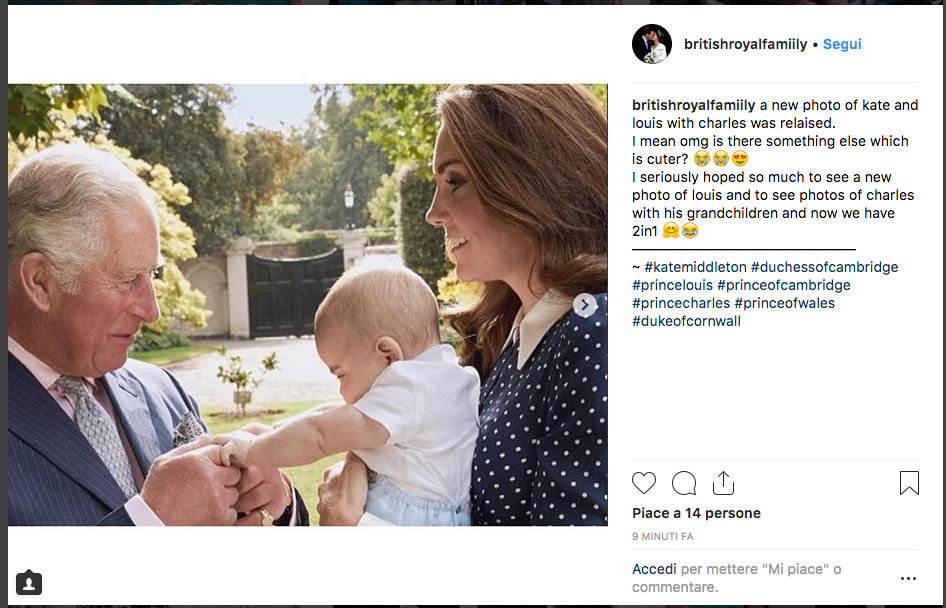Open the #princelouis hashtag
Image resolution: width=946 pixels, height=608 pixels.
(672, 285)
